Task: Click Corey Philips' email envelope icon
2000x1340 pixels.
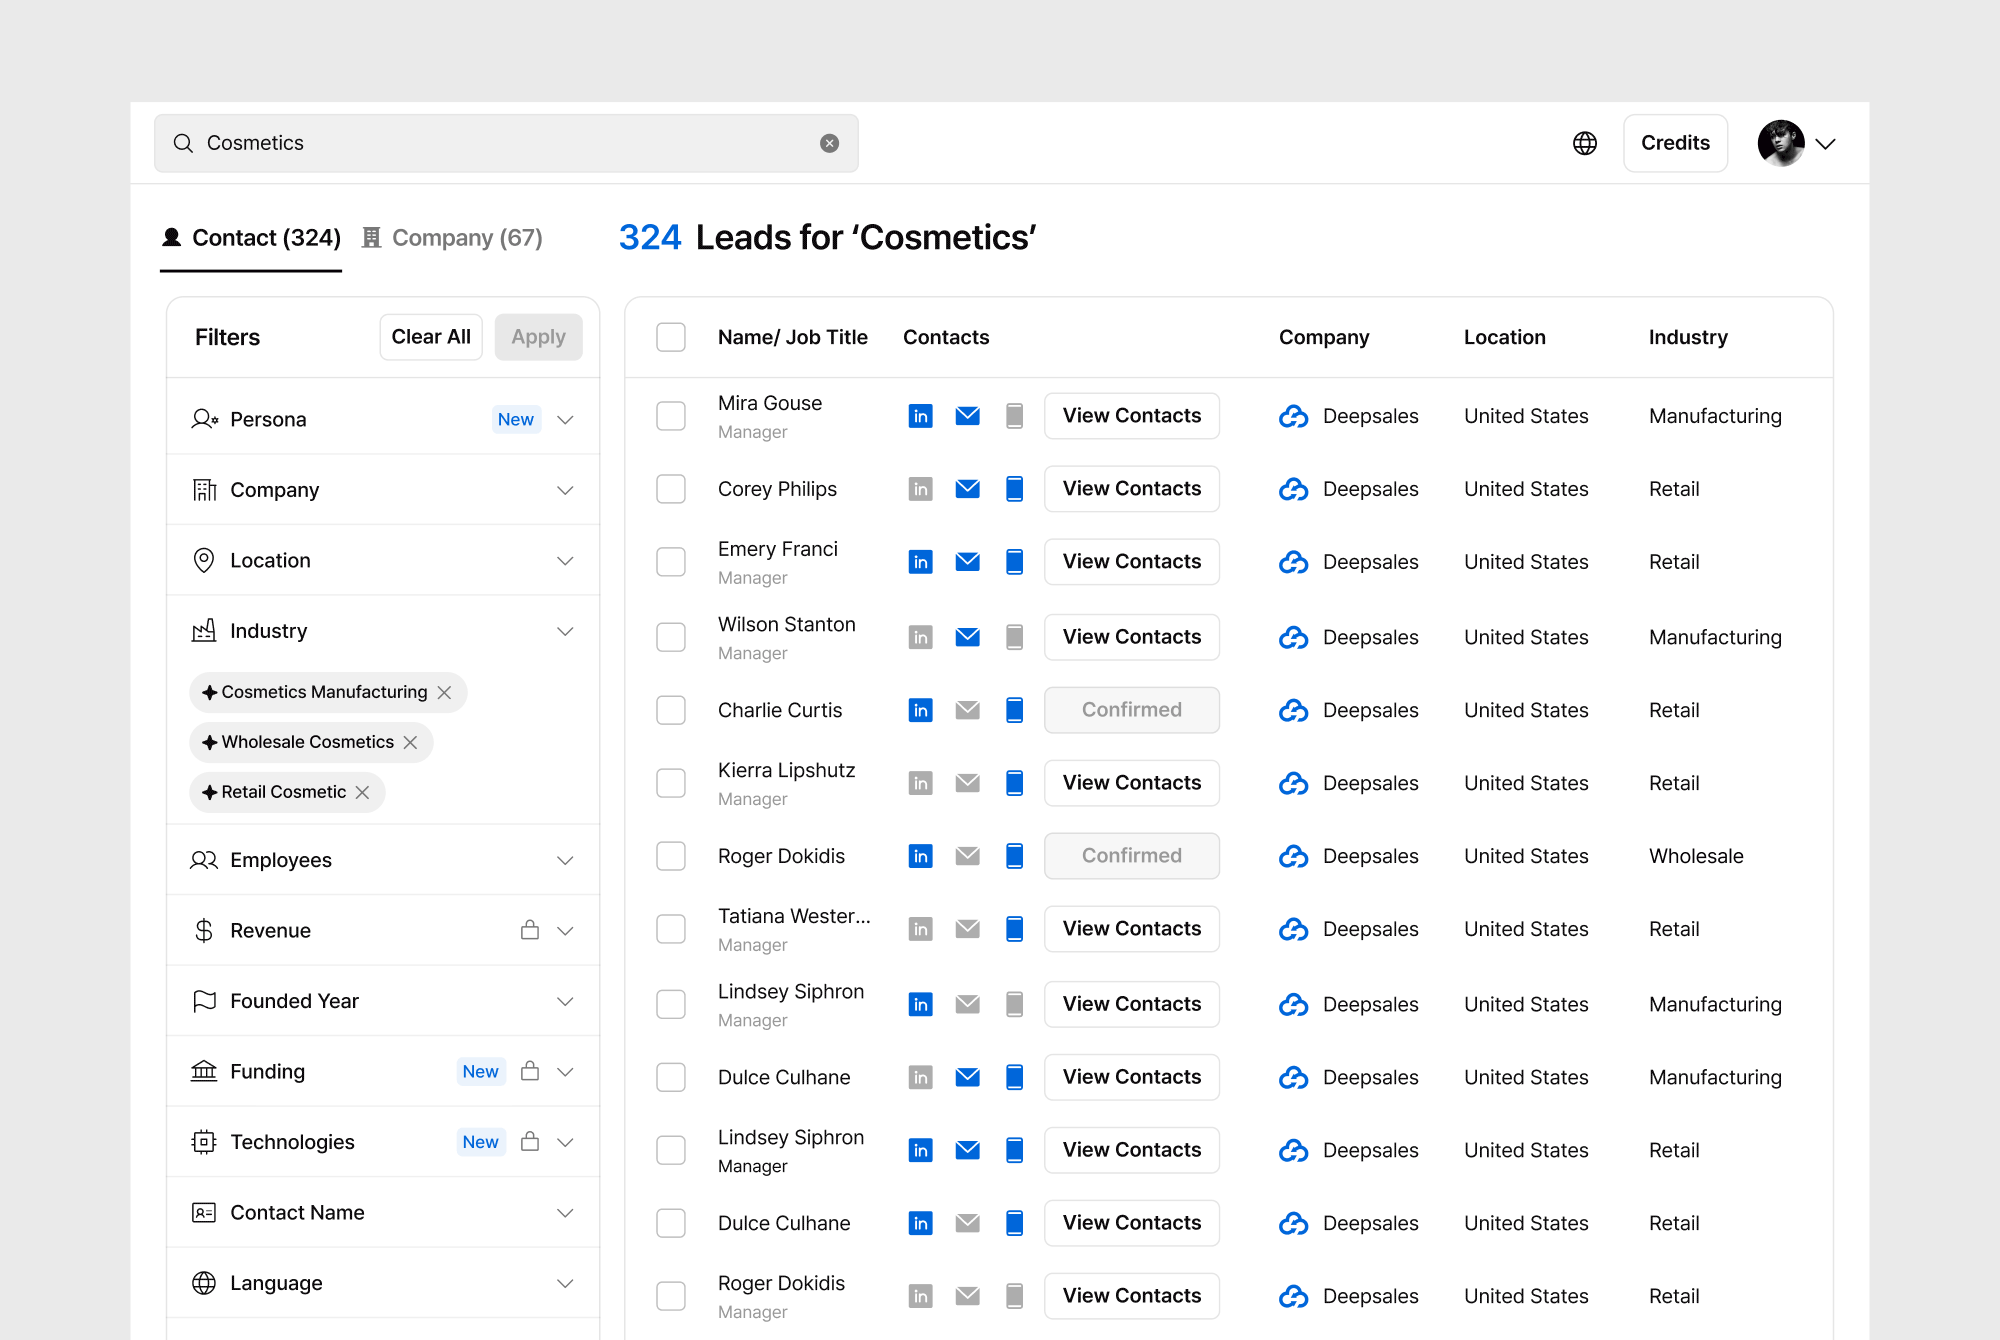Action: pyautogui.click(x=967, y=489)
